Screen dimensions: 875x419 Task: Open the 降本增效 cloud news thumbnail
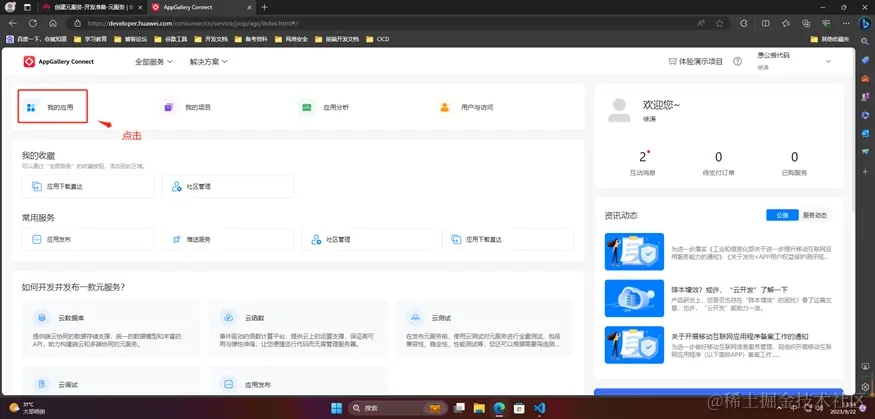pyautogui.click(x=634, y=298)
